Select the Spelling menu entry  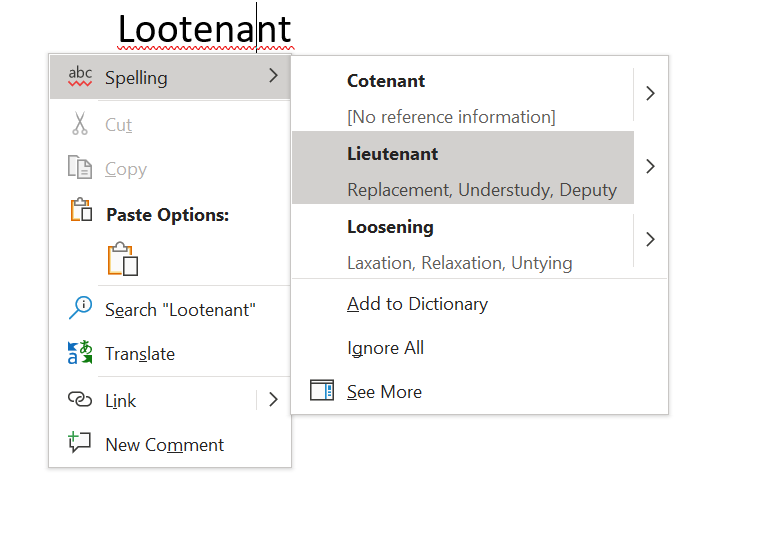pos(170,77)
